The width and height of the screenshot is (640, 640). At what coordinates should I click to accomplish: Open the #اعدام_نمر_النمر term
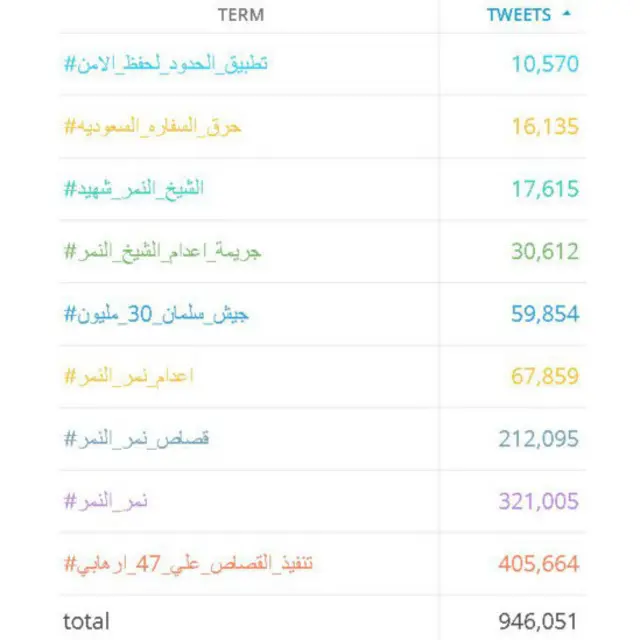click(x=129, y=376)
